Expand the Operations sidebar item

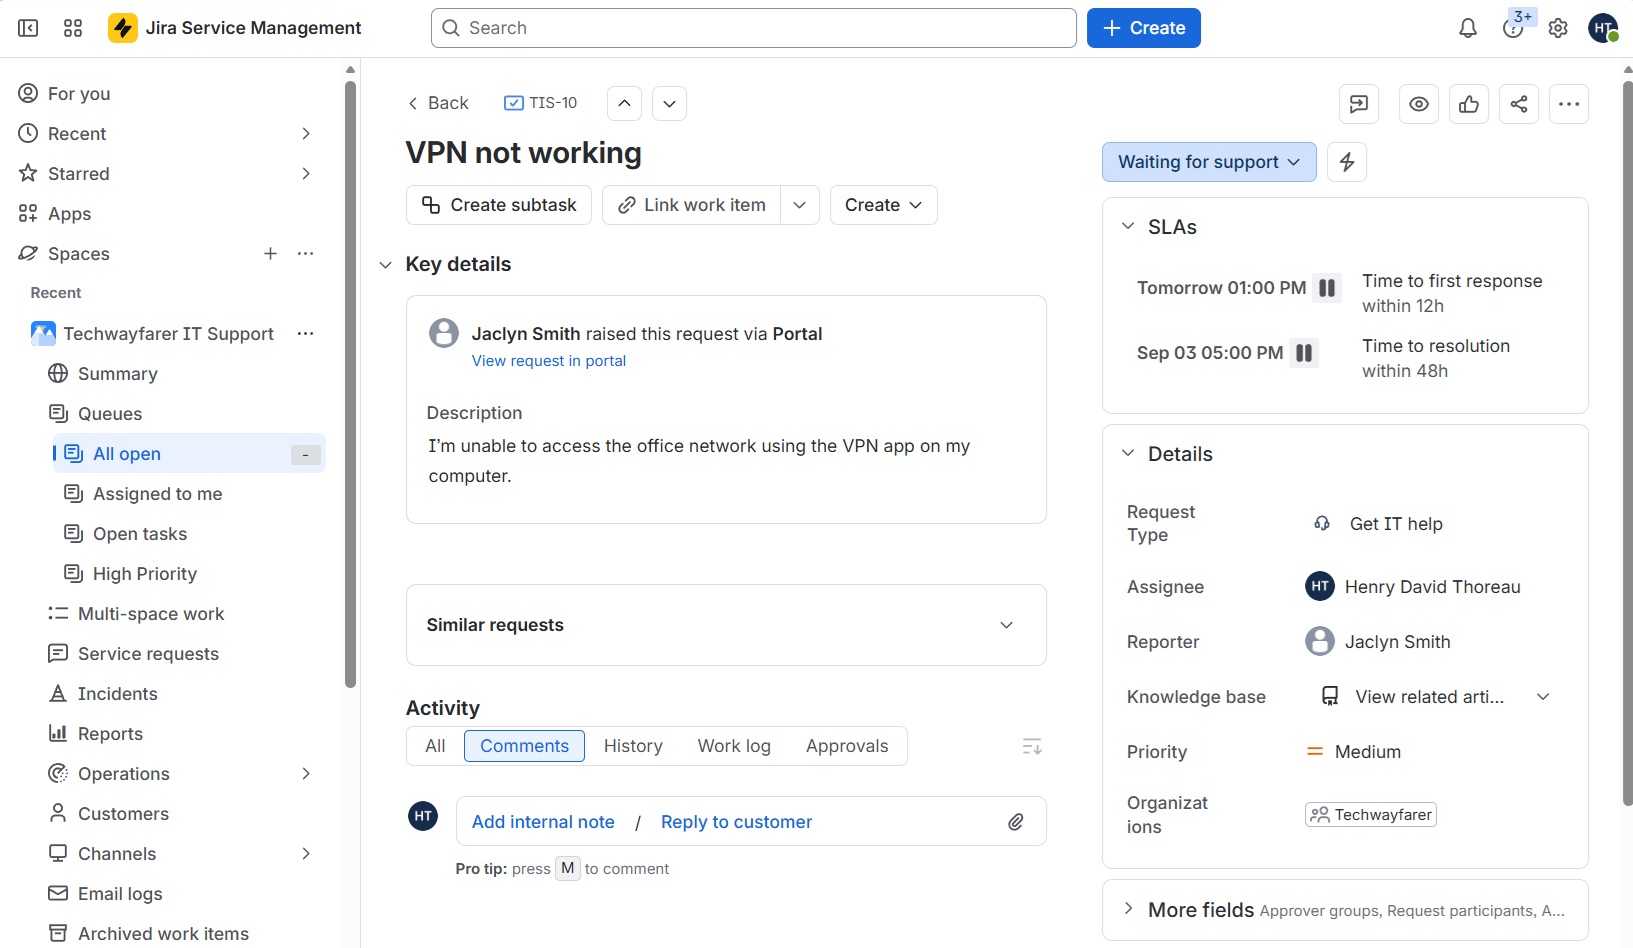tap(306, 773)
